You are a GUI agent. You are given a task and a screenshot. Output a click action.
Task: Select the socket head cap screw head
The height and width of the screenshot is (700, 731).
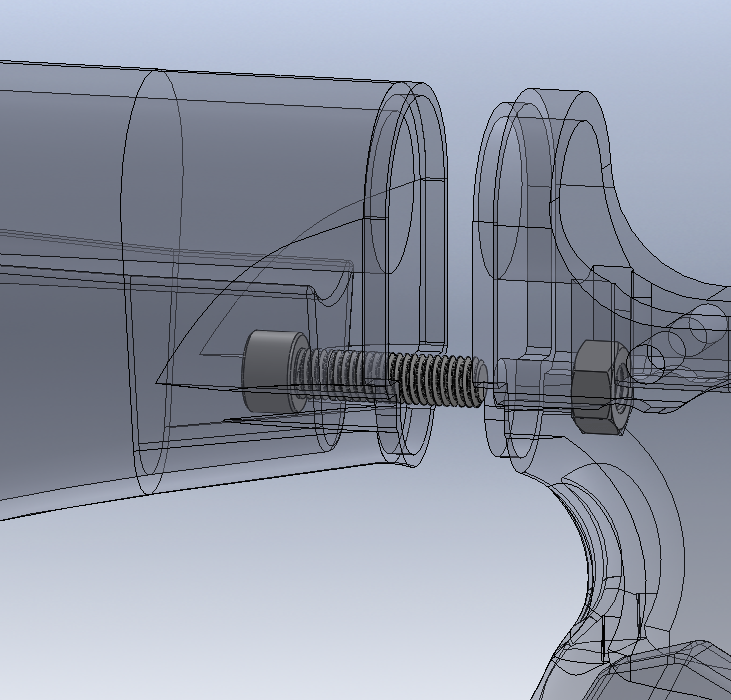[268, 371]
